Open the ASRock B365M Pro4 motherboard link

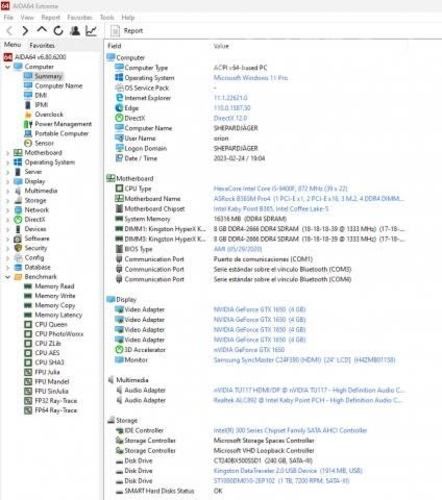(308, 199)
